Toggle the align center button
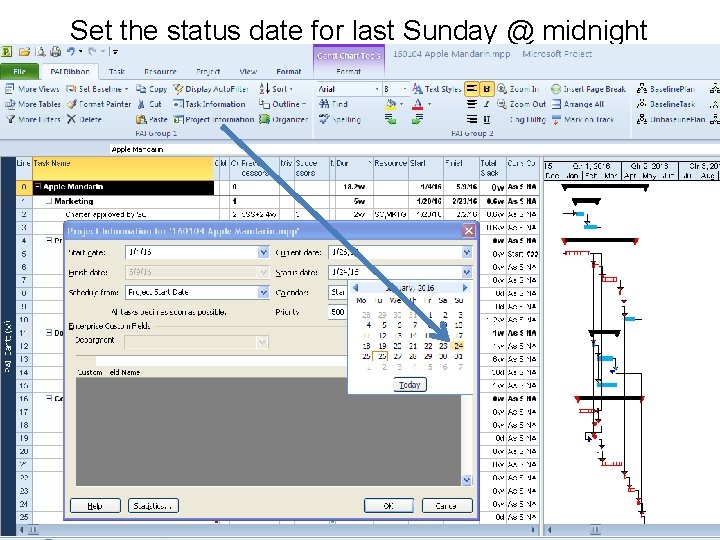The image size is (720, 540). [x=472, y=104]
